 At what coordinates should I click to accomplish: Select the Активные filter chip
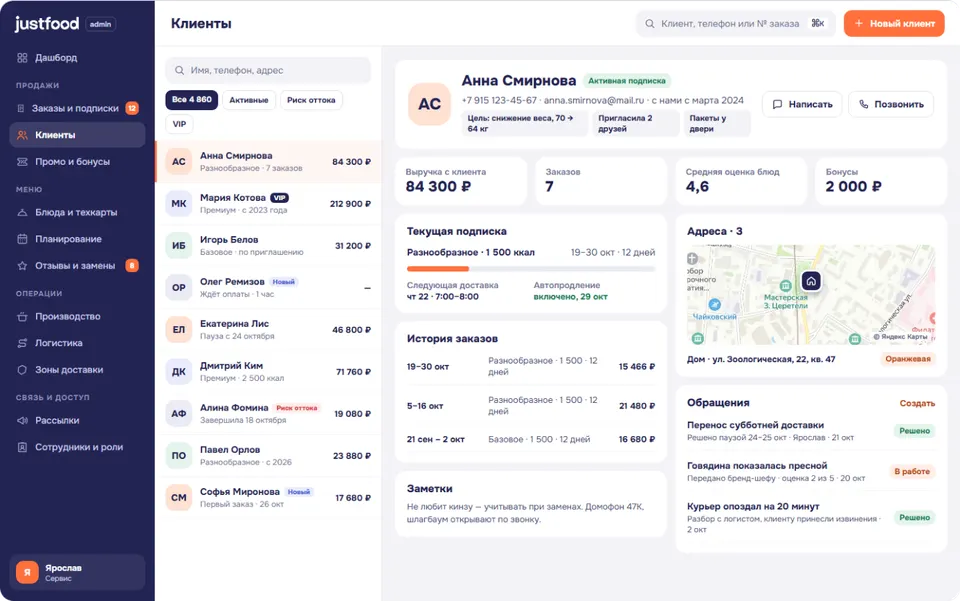(x=249, y=100)
